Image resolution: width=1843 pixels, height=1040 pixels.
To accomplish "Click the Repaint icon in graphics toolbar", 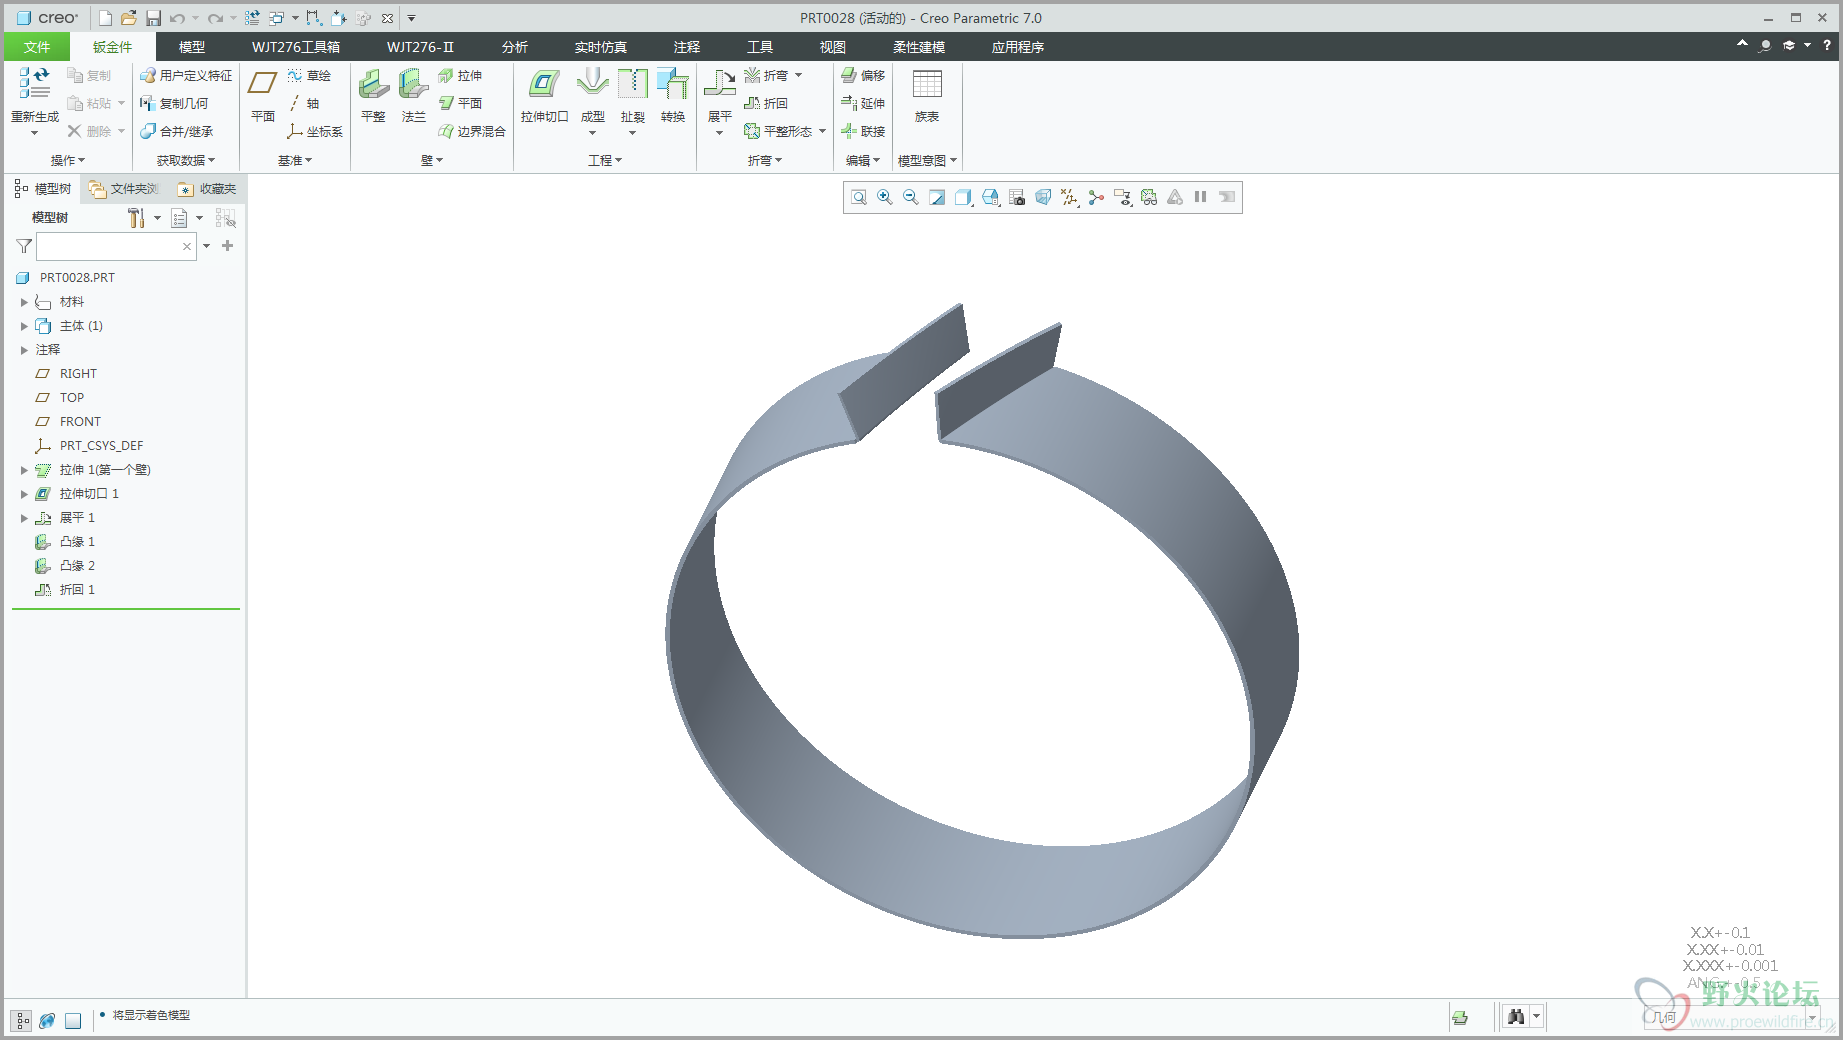I will click(937, 197).
